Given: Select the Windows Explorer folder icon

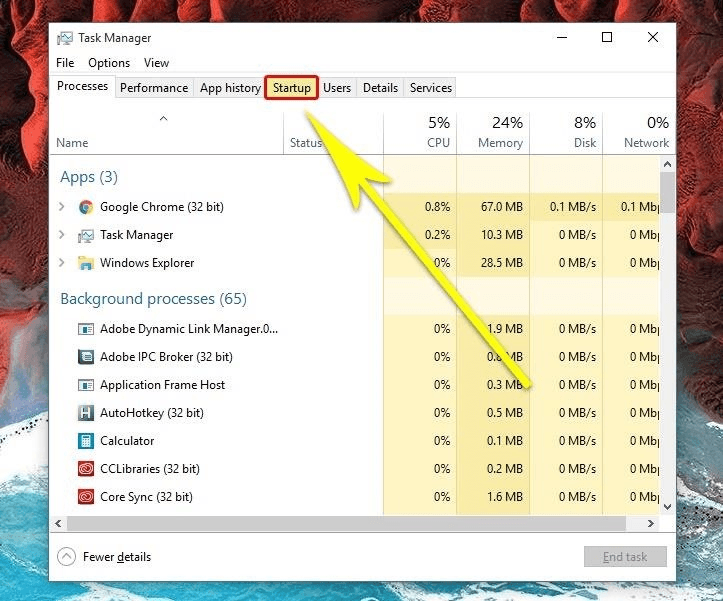Looking at the screenshot, I should click(86, 263).
